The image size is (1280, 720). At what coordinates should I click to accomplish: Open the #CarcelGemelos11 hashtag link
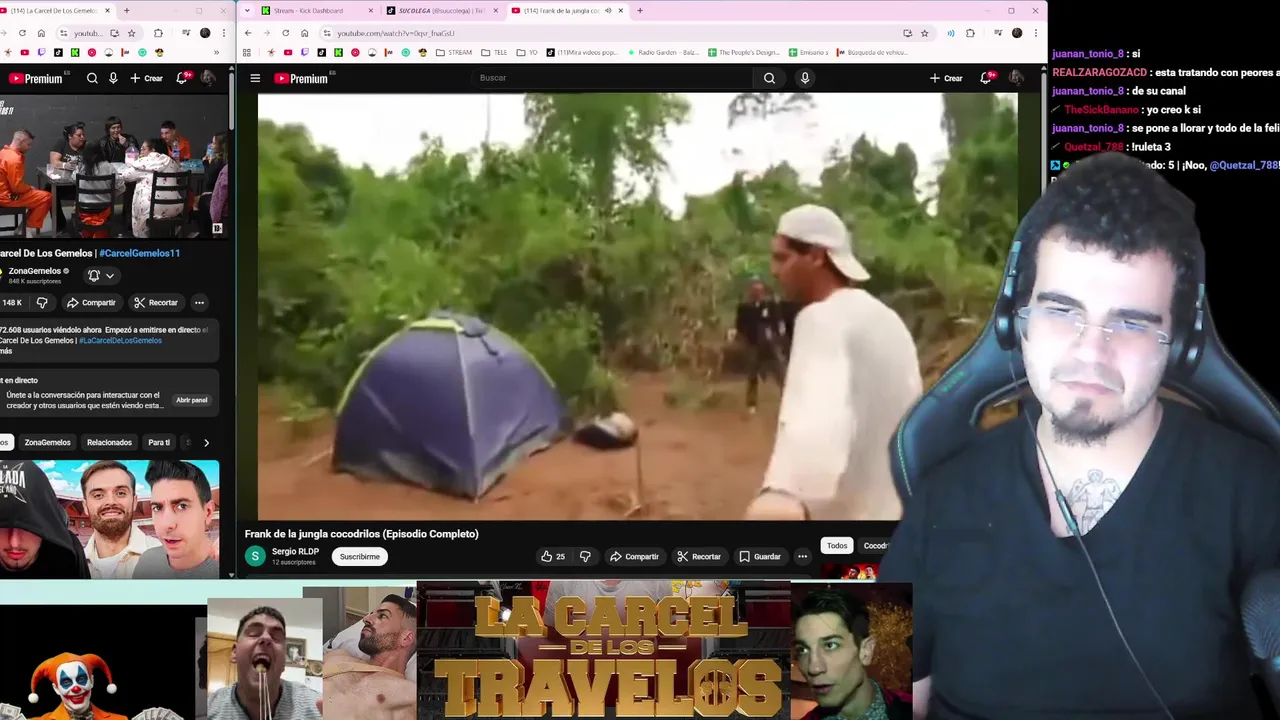pos(139,253)
